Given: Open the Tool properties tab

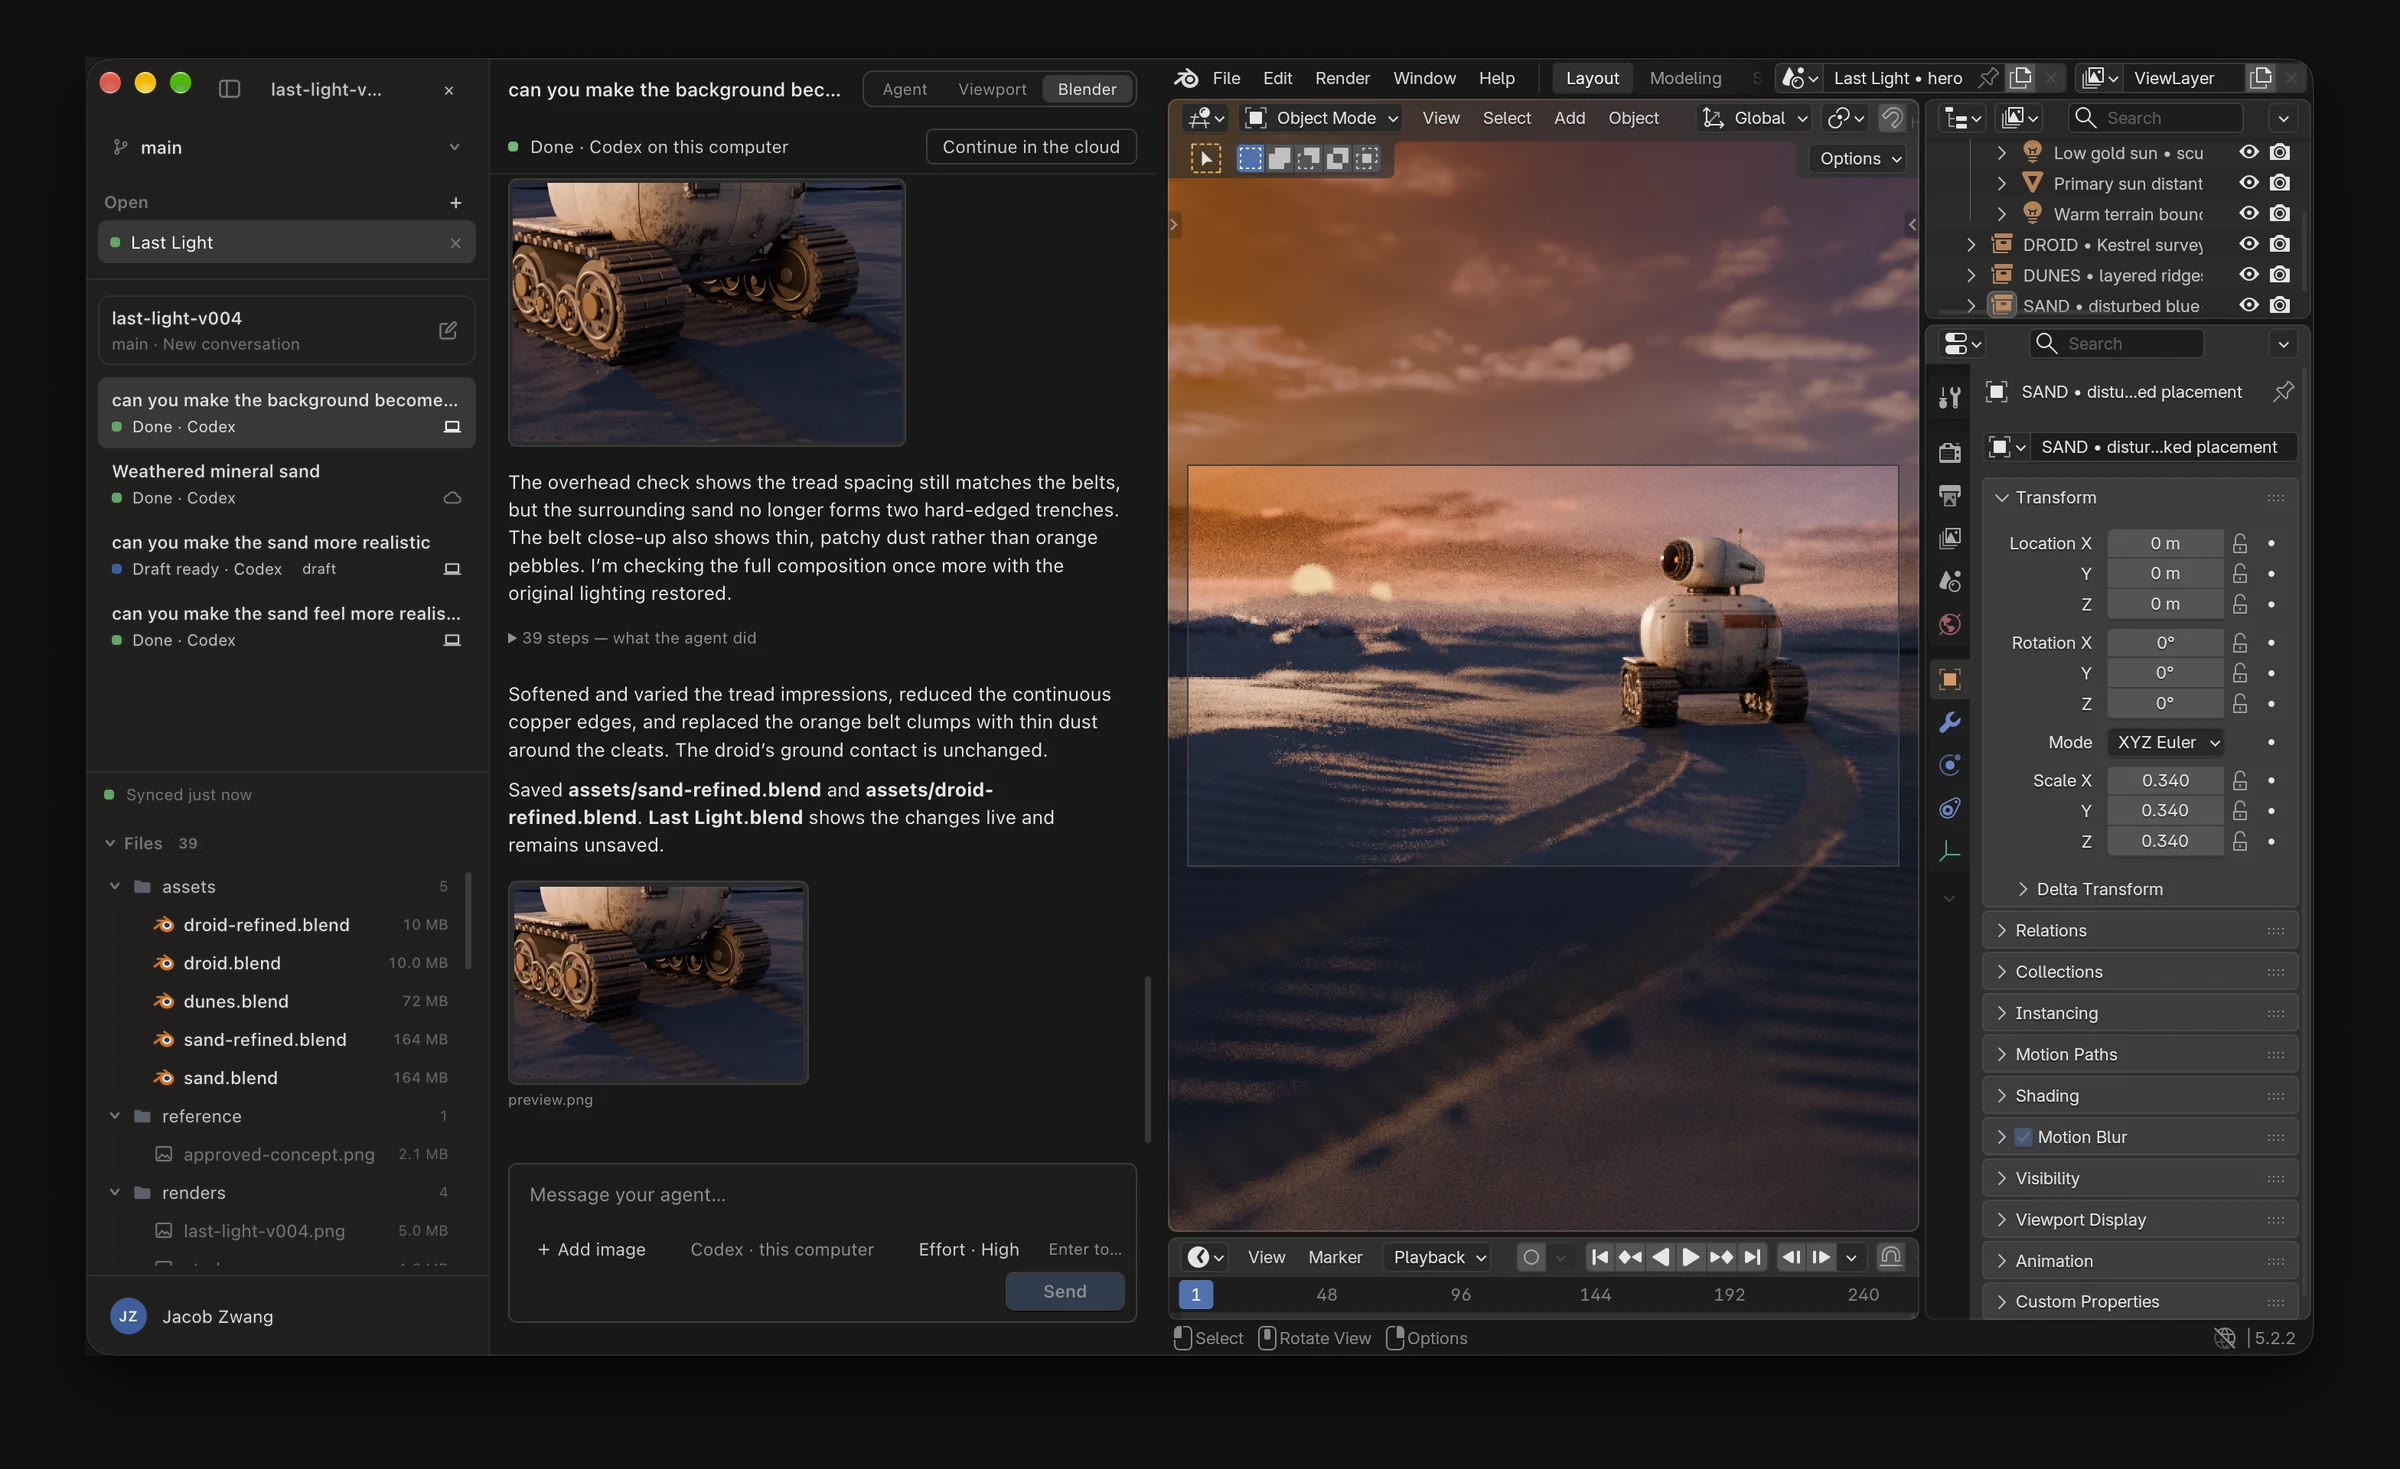Looking at the screenshot, I should coord(1949,398).
